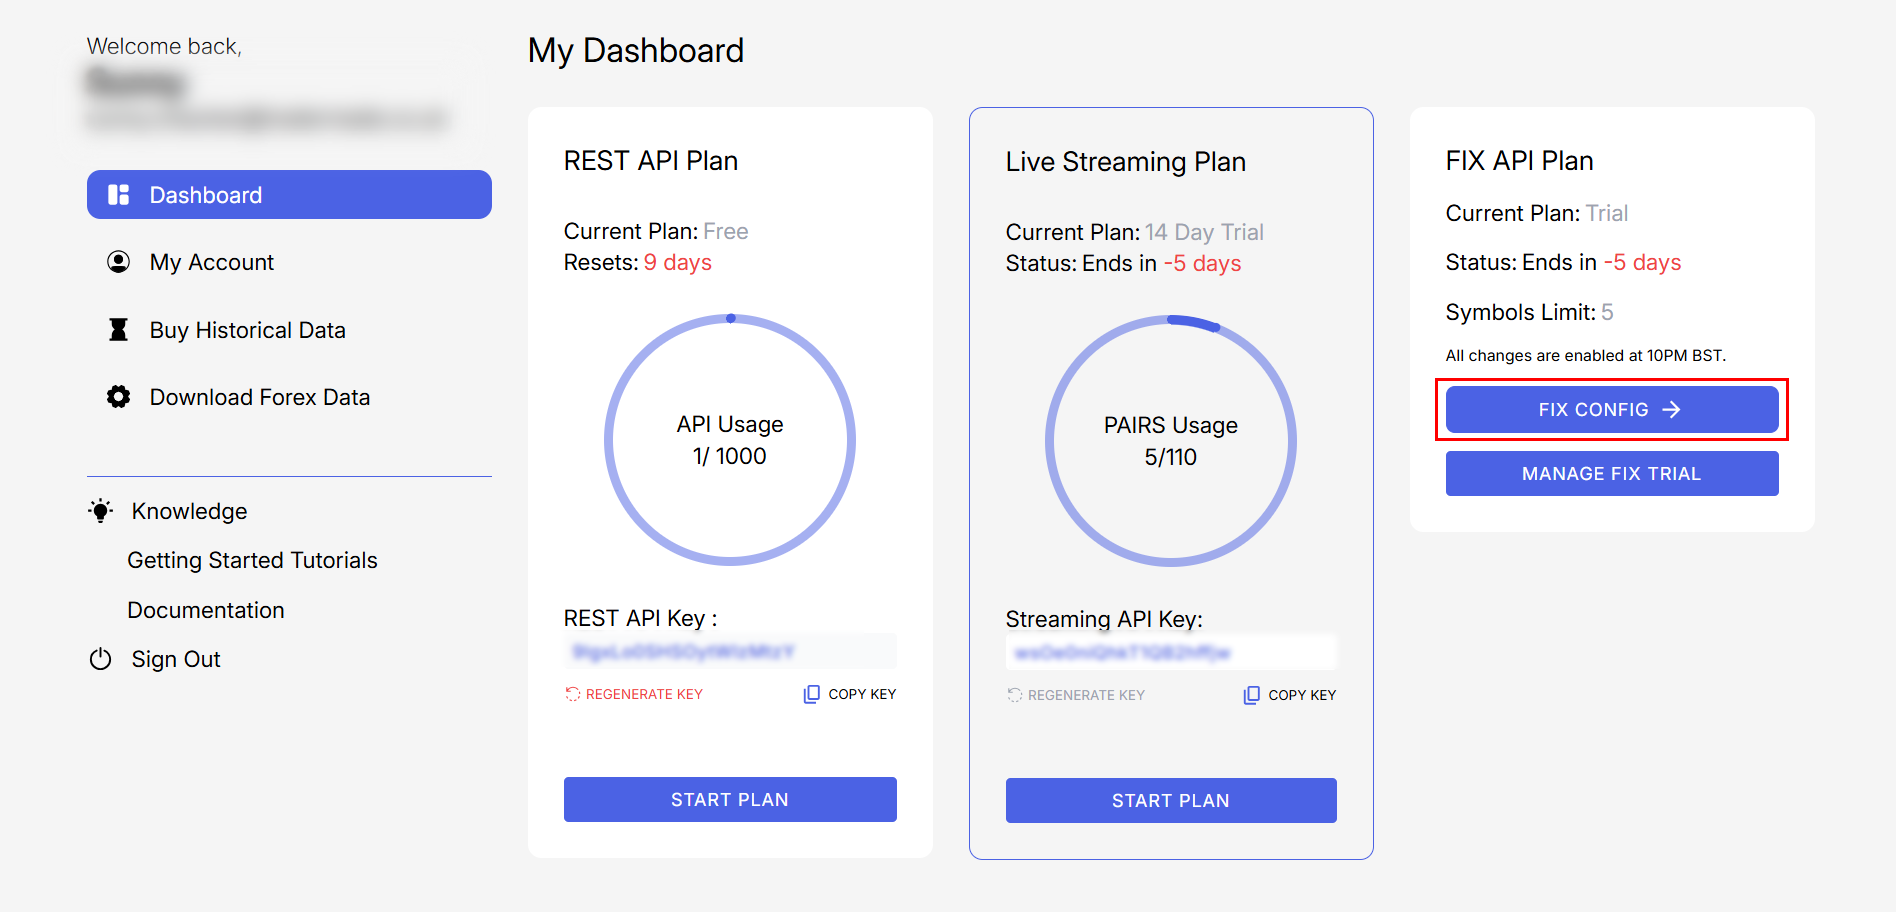
Task: Click the My Account person icon
Action: click(x=119, y=262)
